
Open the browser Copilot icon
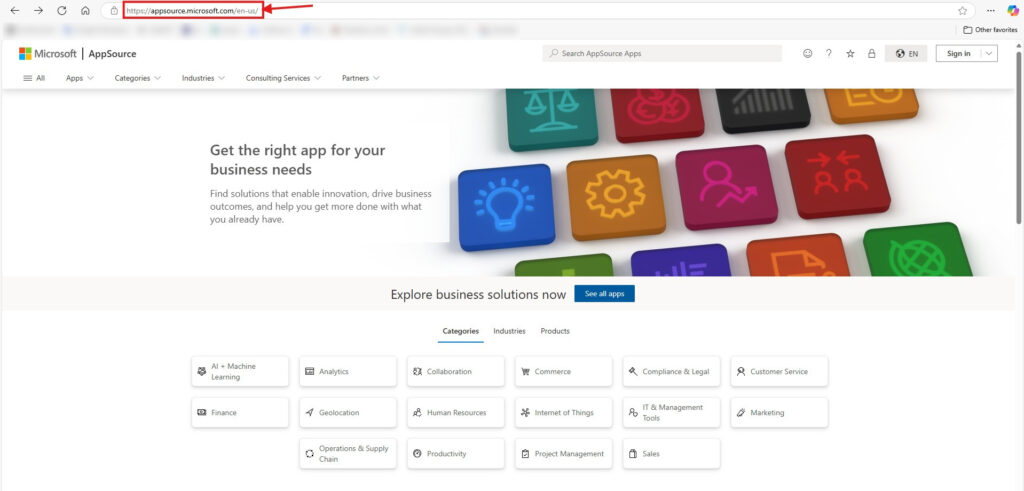point(1012,10)
